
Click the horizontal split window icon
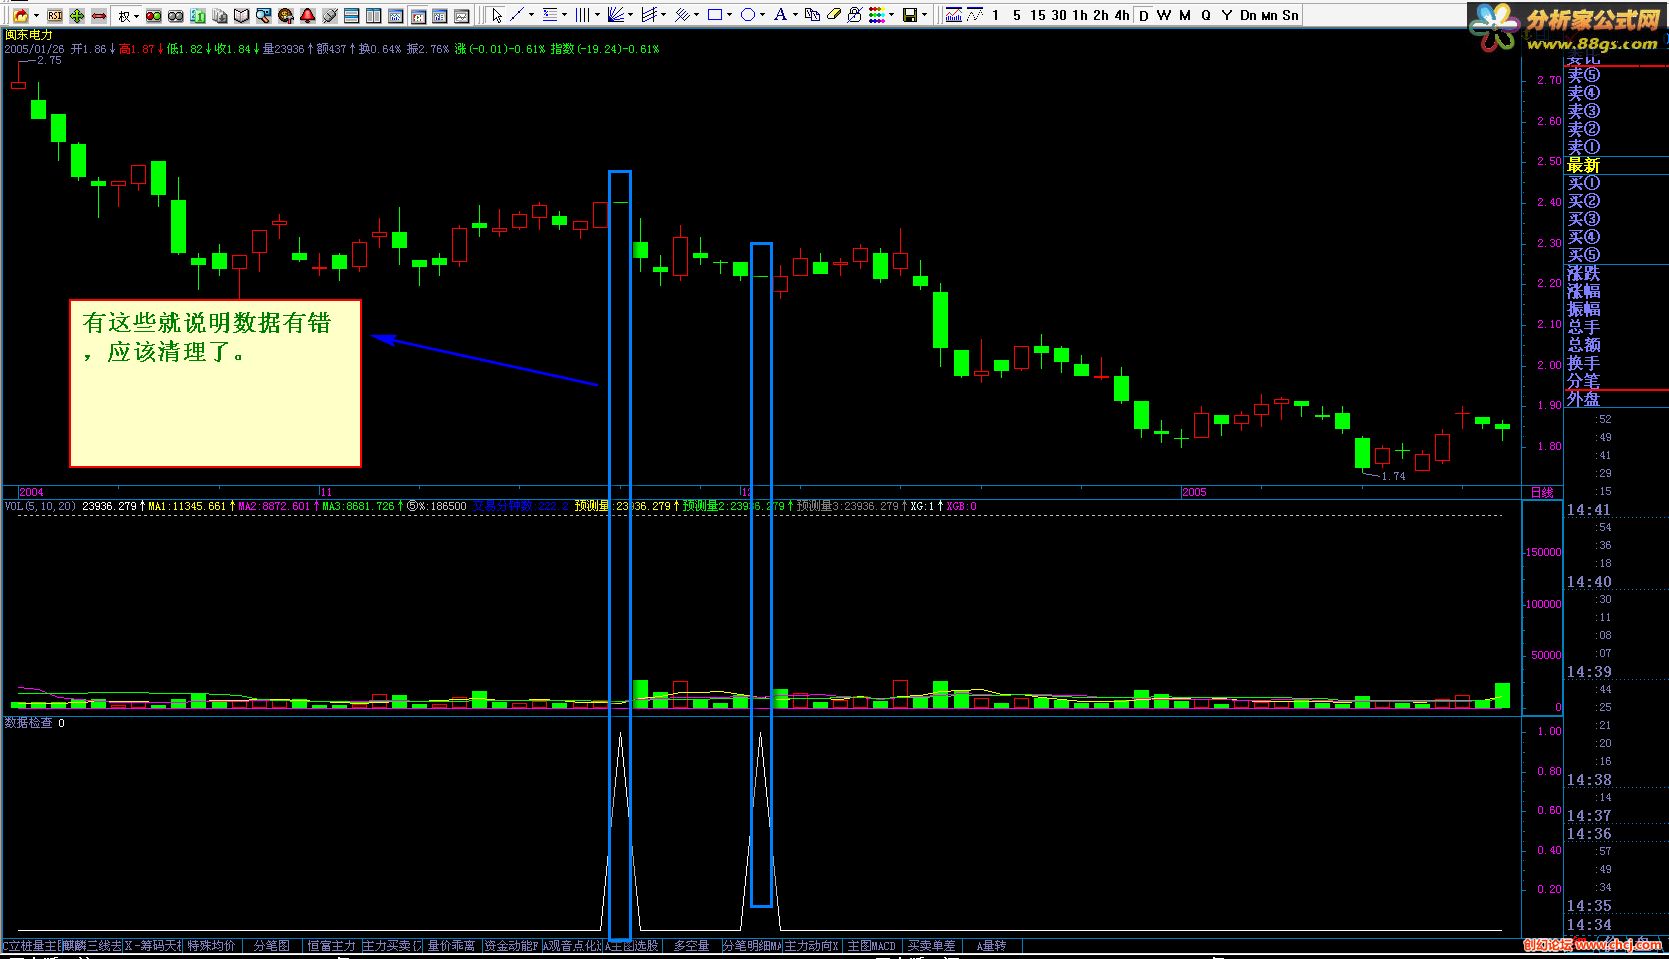point(351,16)
